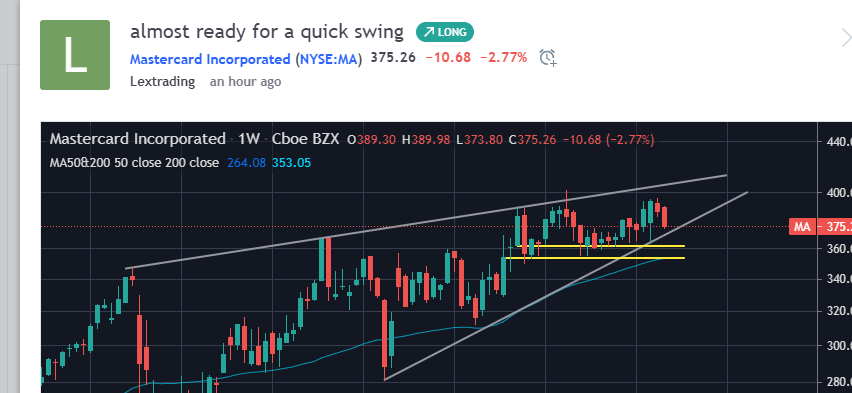Open the green L author avatar
This screenshot has width=852, height=393.
click(75, 55)
